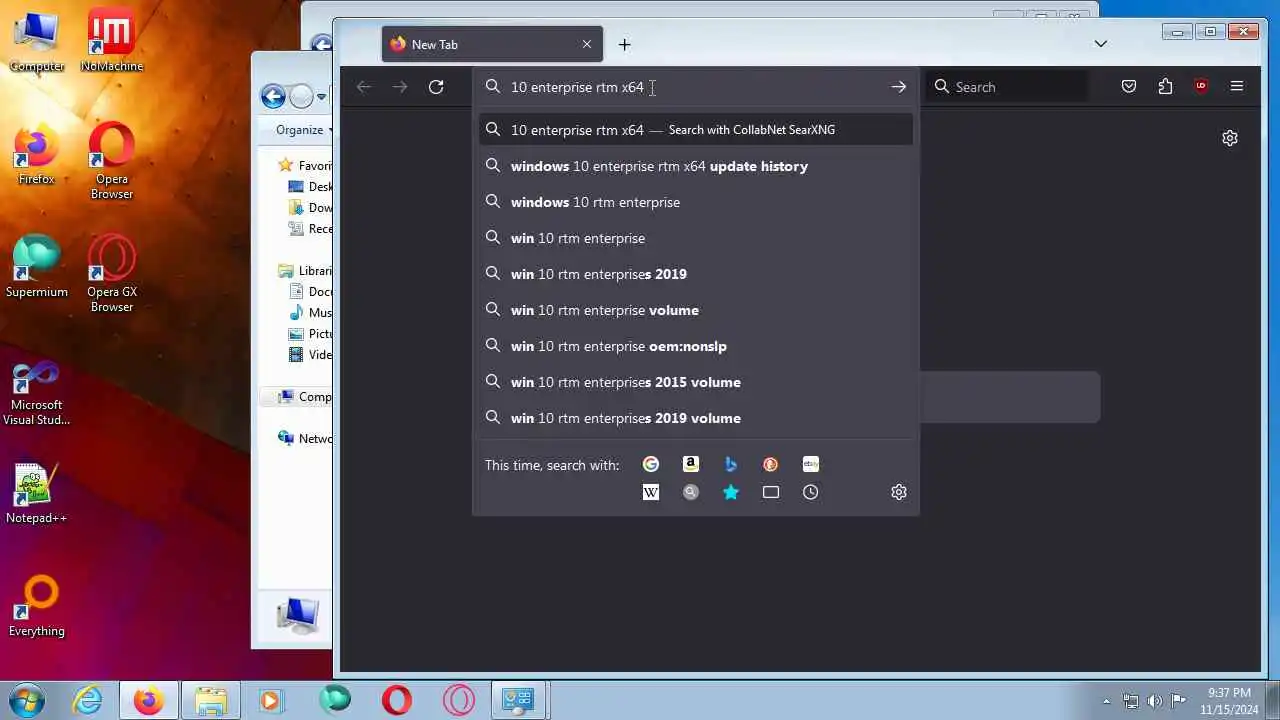
Task: Open Supermium desktop shortcut
Action: [37, 268]
